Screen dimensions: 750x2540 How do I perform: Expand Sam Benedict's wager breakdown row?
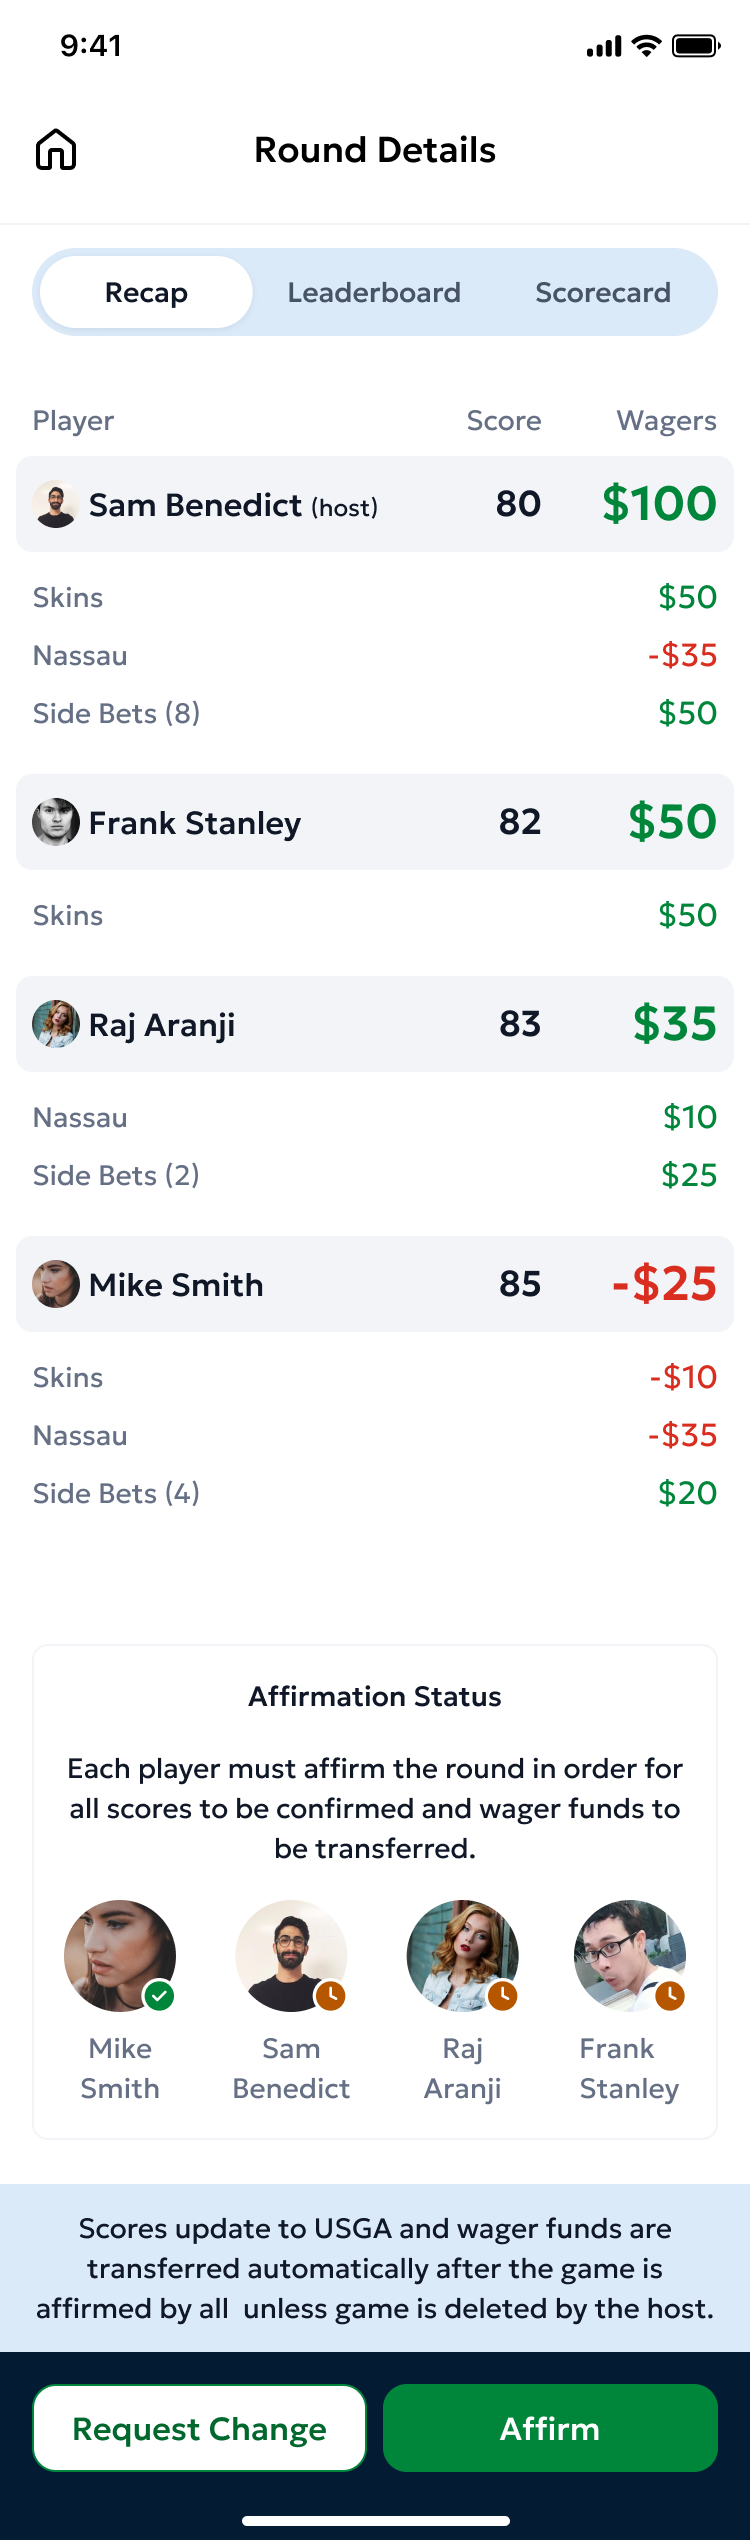(x=373, y=504)
